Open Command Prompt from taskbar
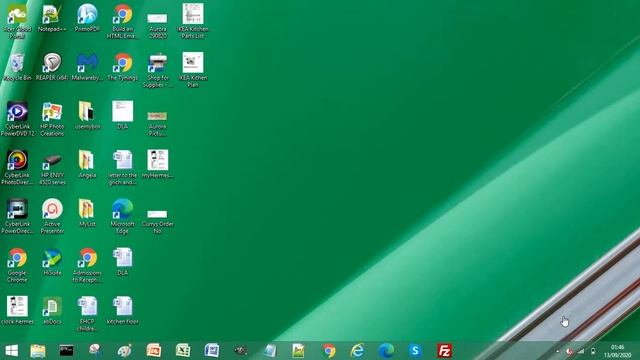The width and height of the screenshot is (640, 360). 67,351
